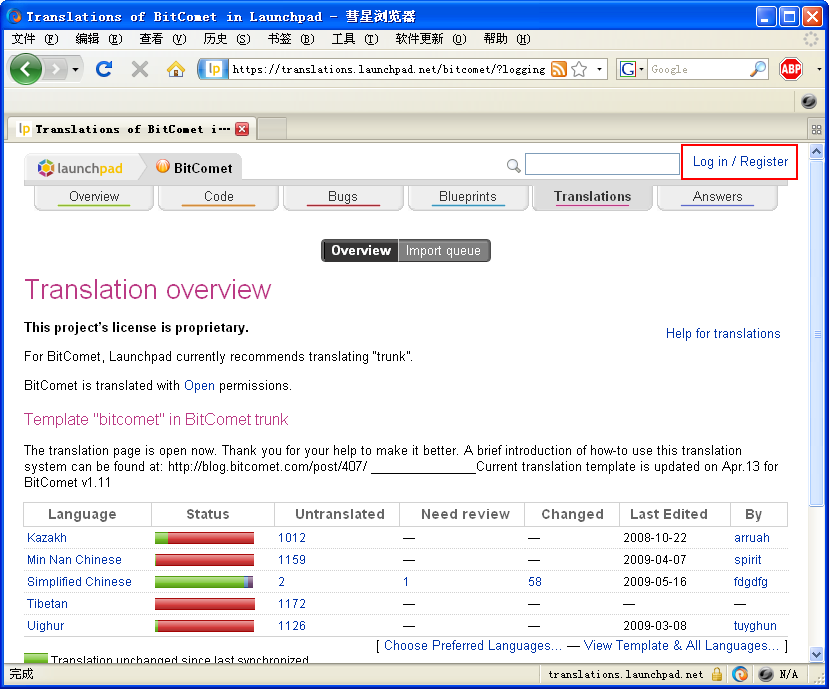Click the RSS feed icon in the address bar
This screenshot has width=829, height=689.
[559, 69]
